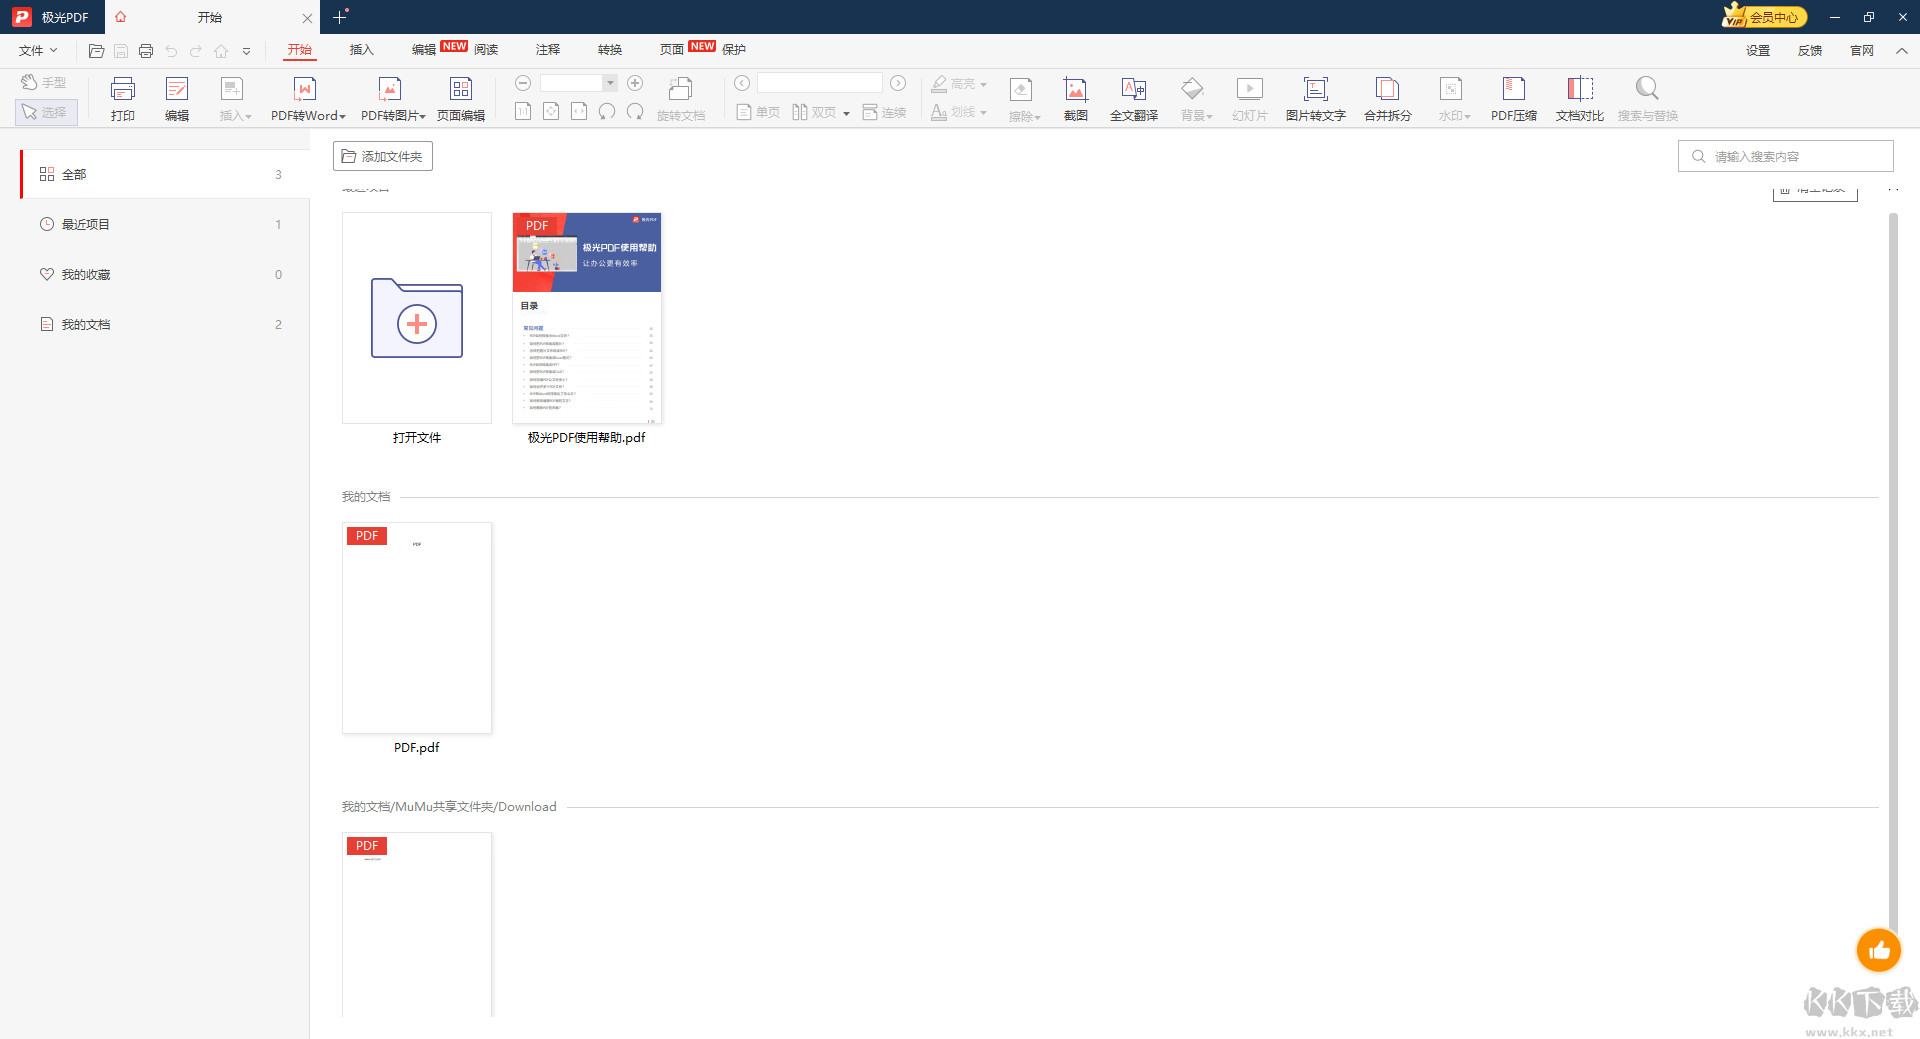Switch to the 转换 ribbon tab
Screen dimensions: 1920x1039
coord(610,50)
